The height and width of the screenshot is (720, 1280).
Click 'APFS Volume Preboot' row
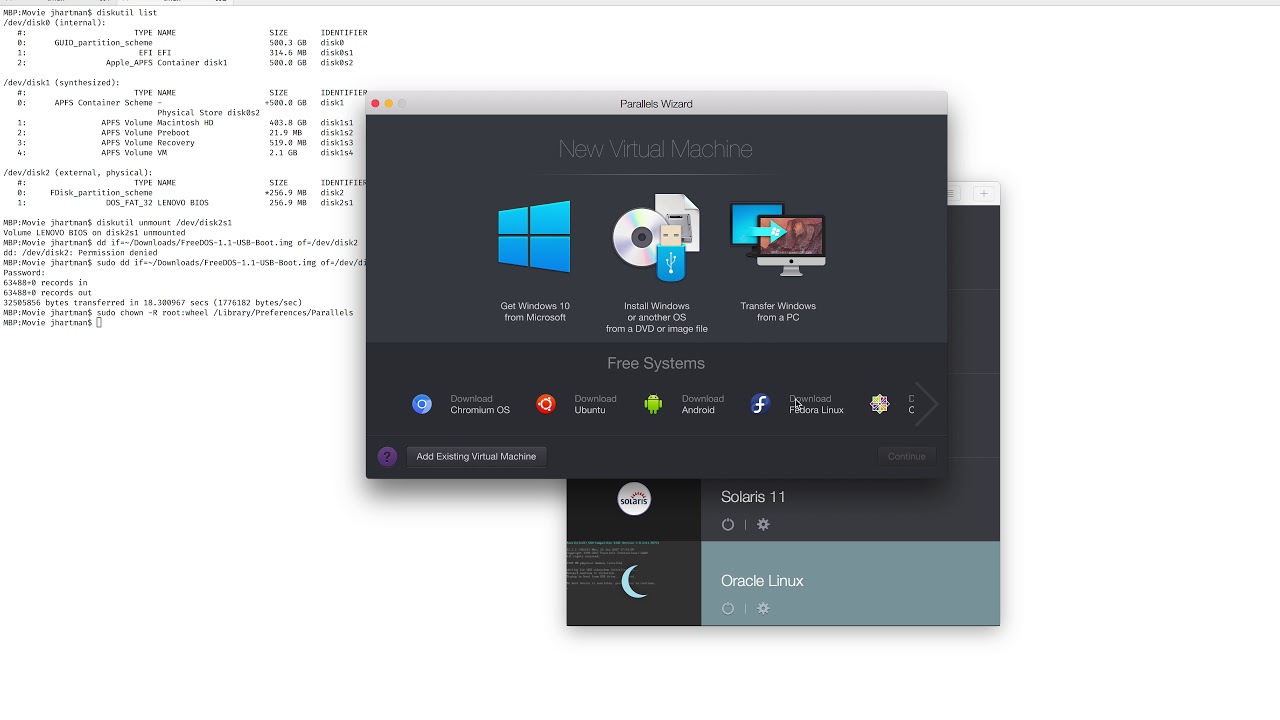click(x=185, y=133)
